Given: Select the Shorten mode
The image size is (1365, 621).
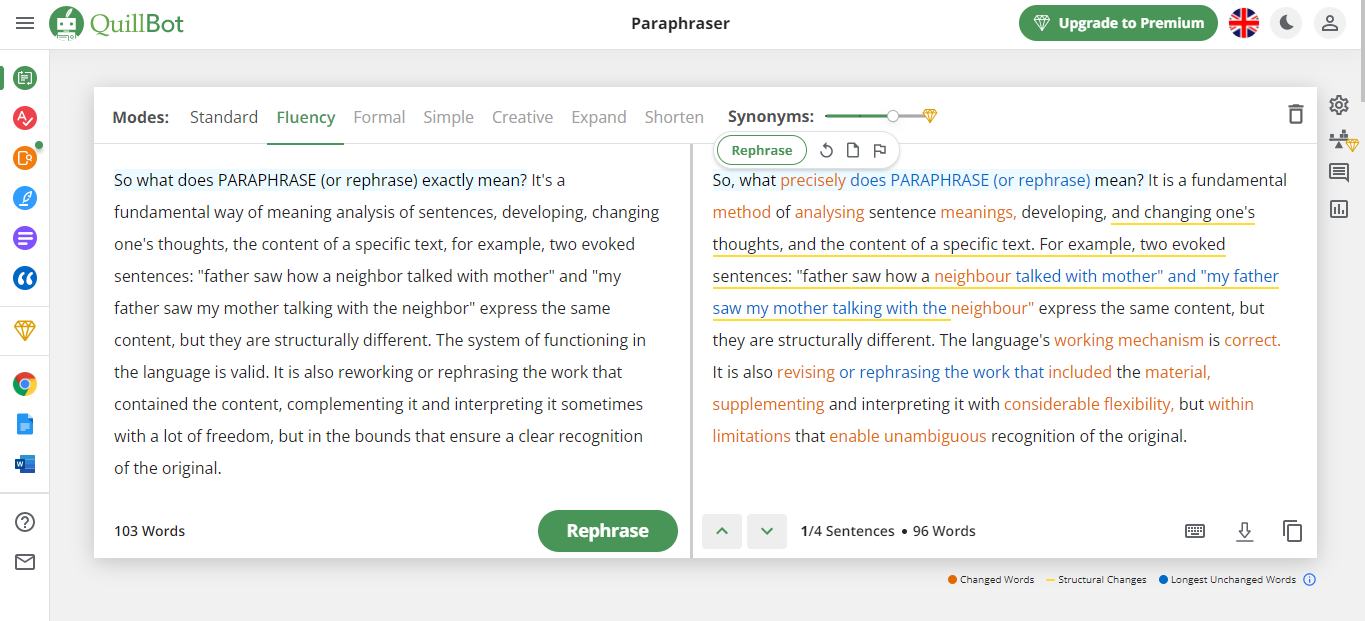Looking at the screenshot, I should pyautogui.click(x=674, y=117).
